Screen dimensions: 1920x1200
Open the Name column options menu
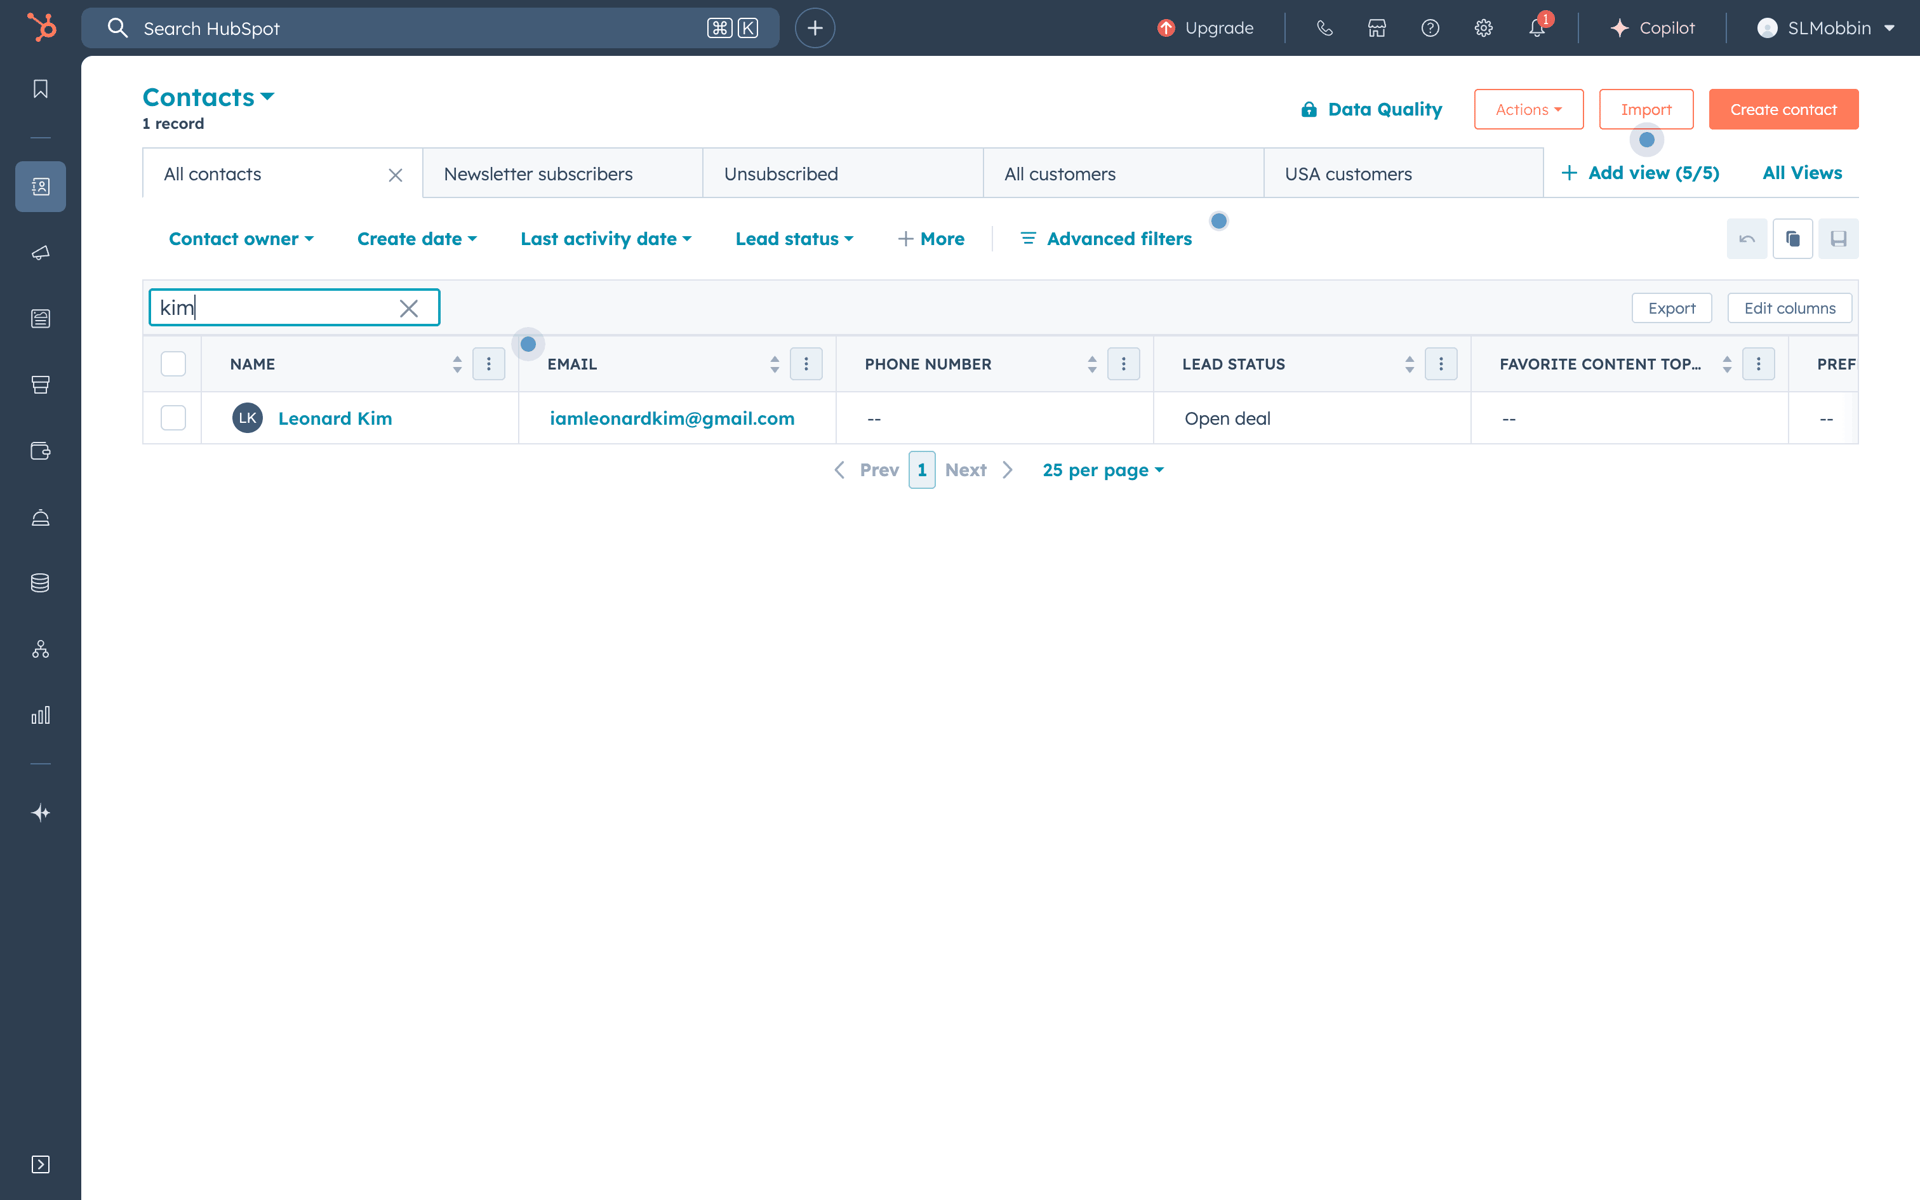click(489, 364)
